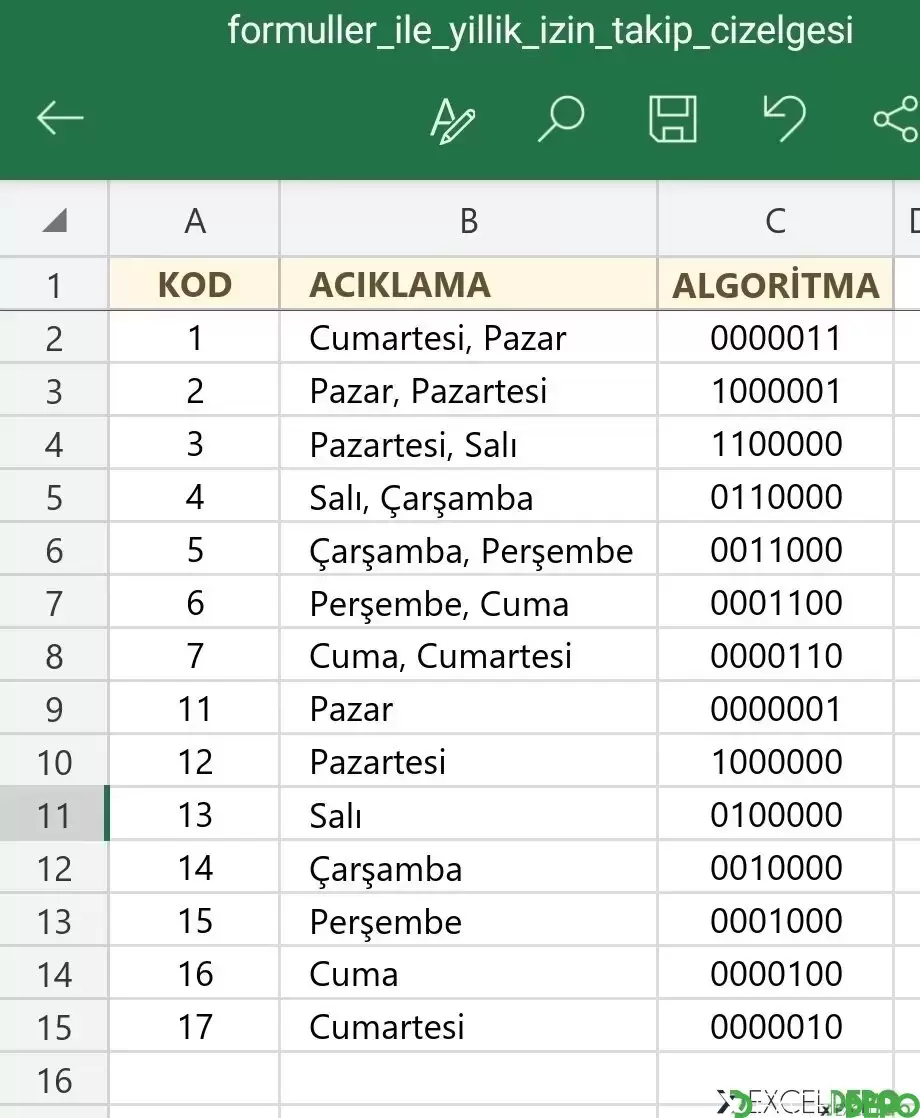Viewport: 920px width, 1118px height.
Task: Select column B header
Action: tap(469, 220)
